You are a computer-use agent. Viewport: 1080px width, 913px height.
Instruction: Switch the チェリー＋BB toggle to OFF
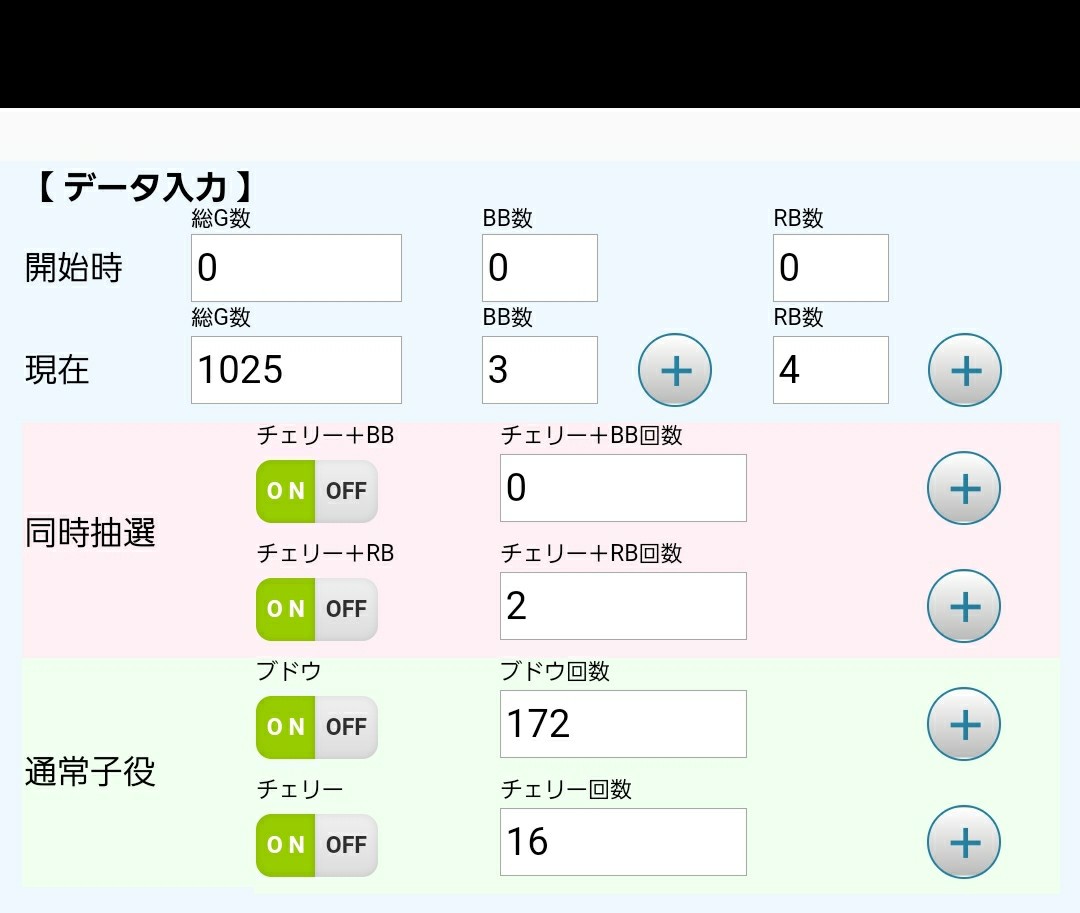coord(345,491)
